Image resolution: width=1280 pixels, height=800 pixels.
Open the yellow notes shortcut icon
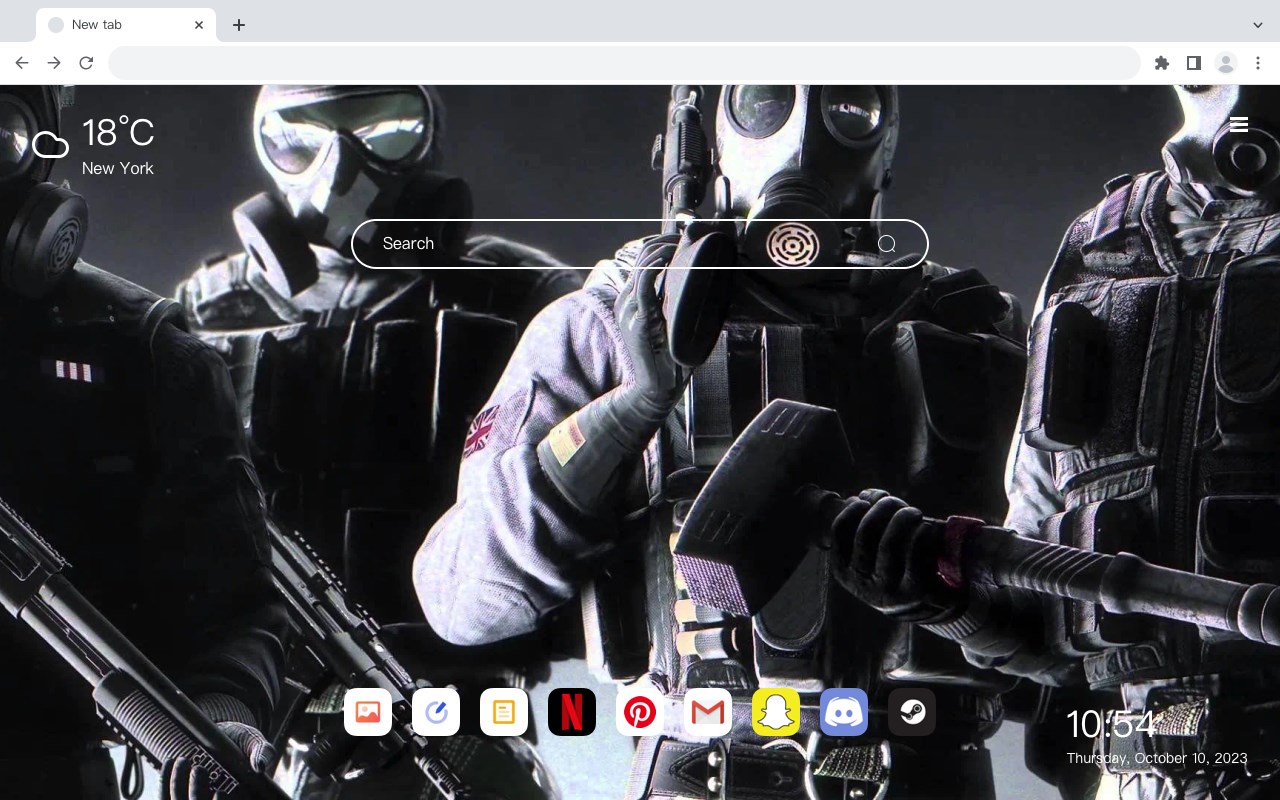click(x=504, y=712)
